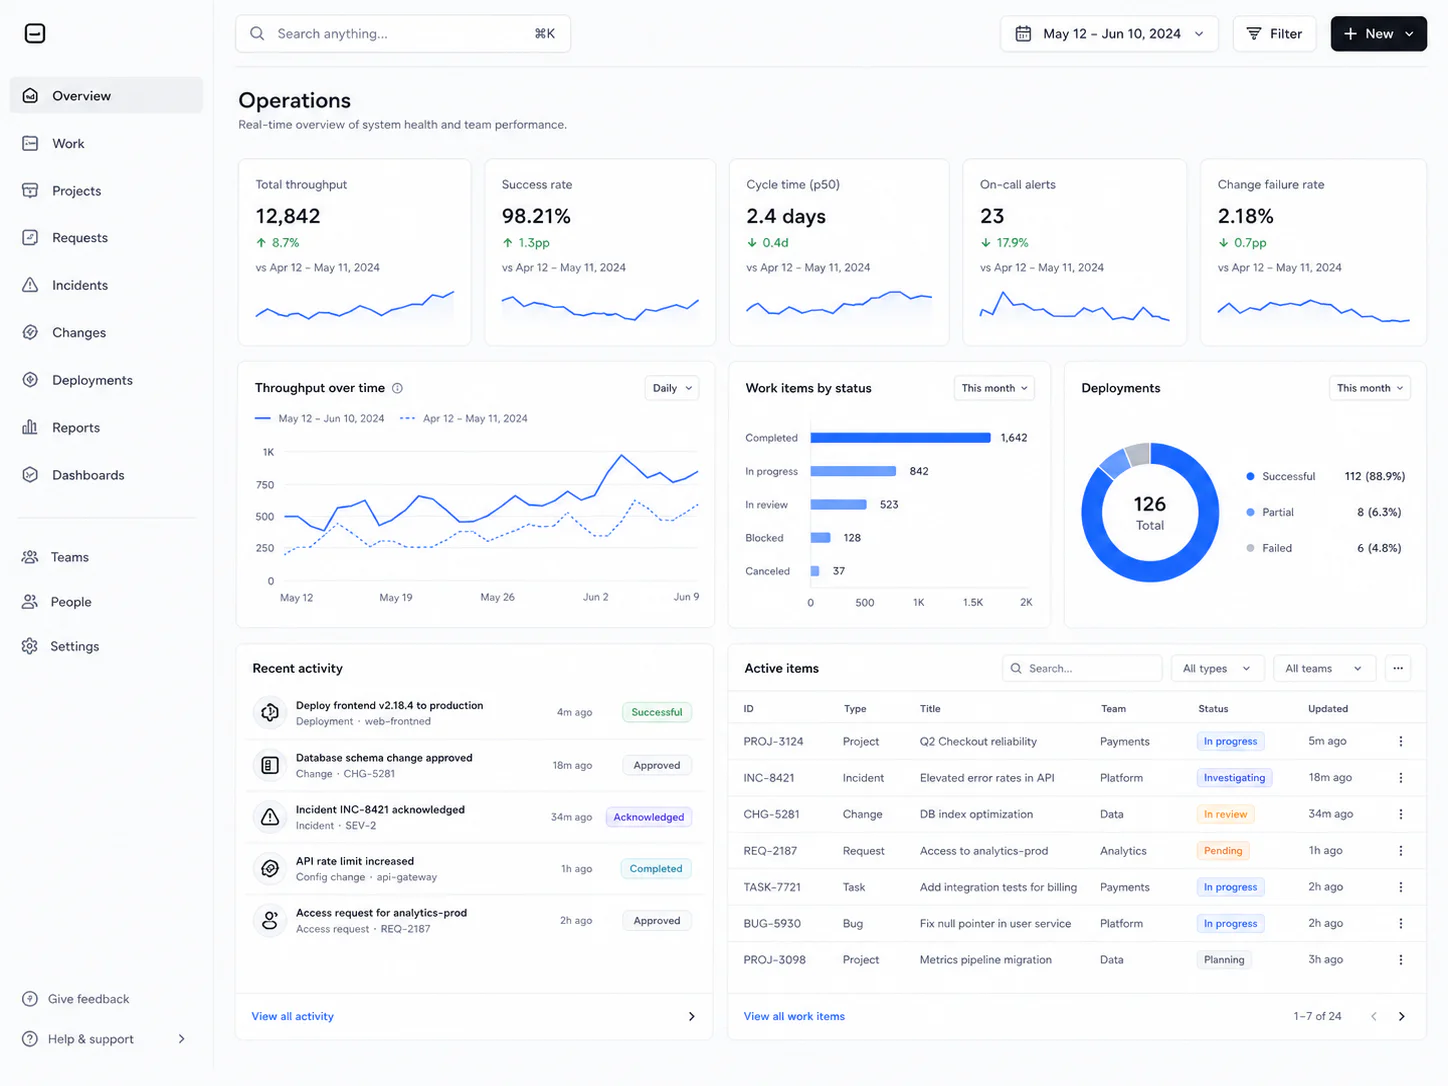
Task: Click the Planning status tag
Action: coord(1224,960)
